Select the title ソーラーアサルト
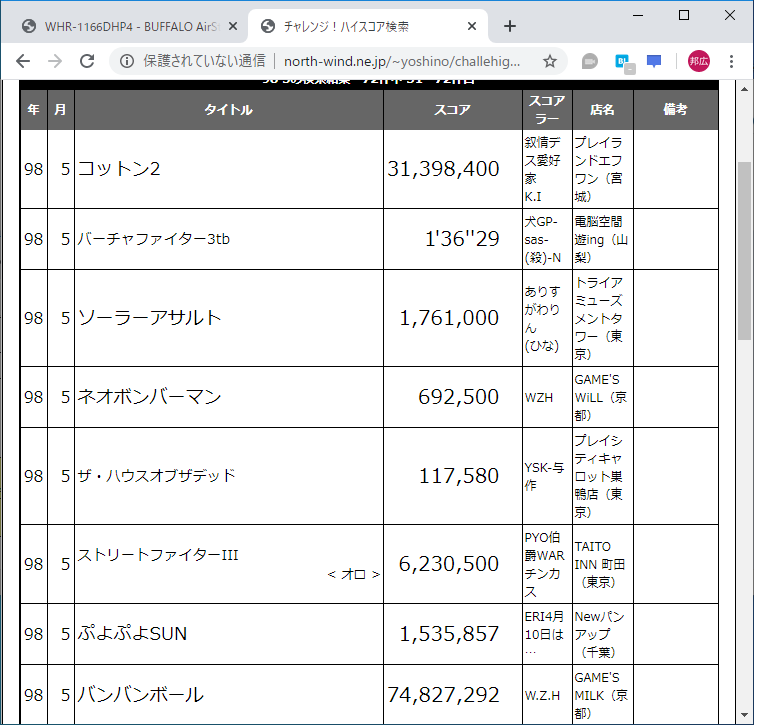780x725 pixels. (x=150, y=317)
